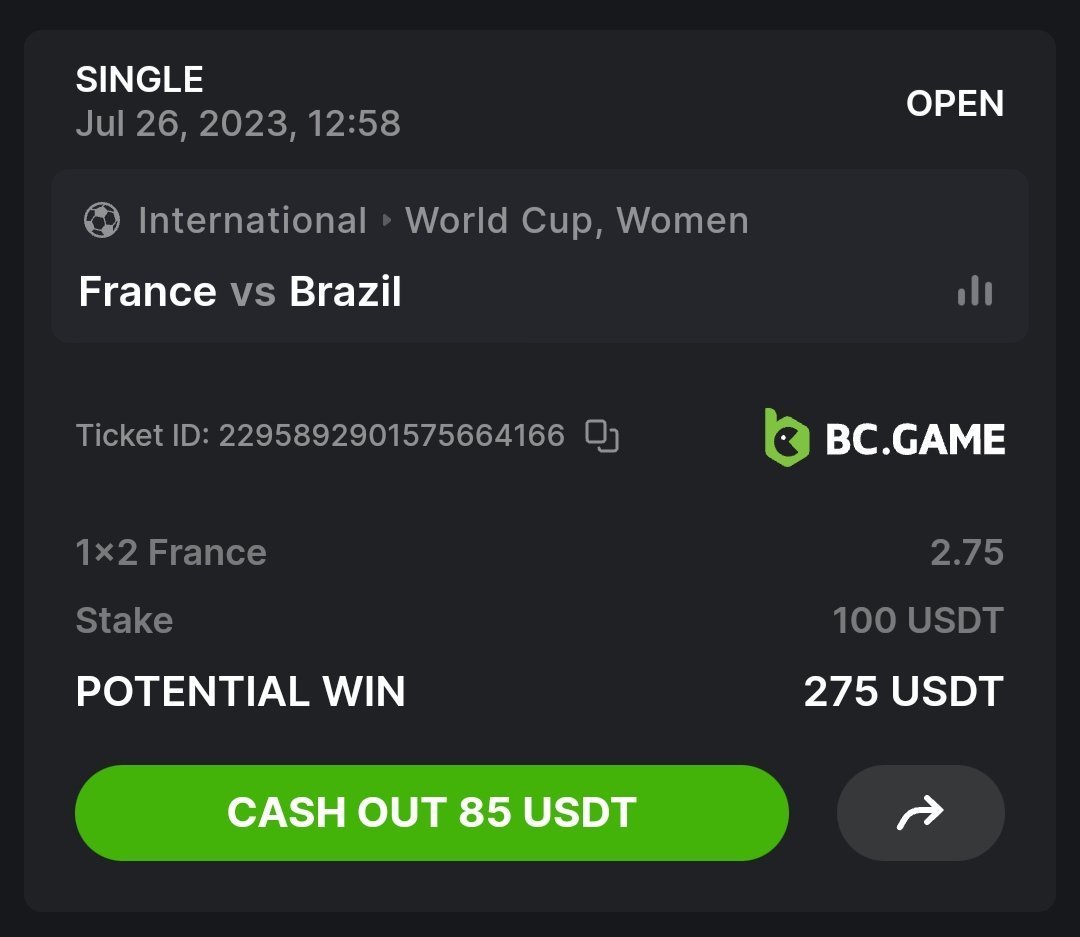This screenshot has height=937, width=1080.
Task: Open match statistics bar chart icon
Action: (974, 291)
